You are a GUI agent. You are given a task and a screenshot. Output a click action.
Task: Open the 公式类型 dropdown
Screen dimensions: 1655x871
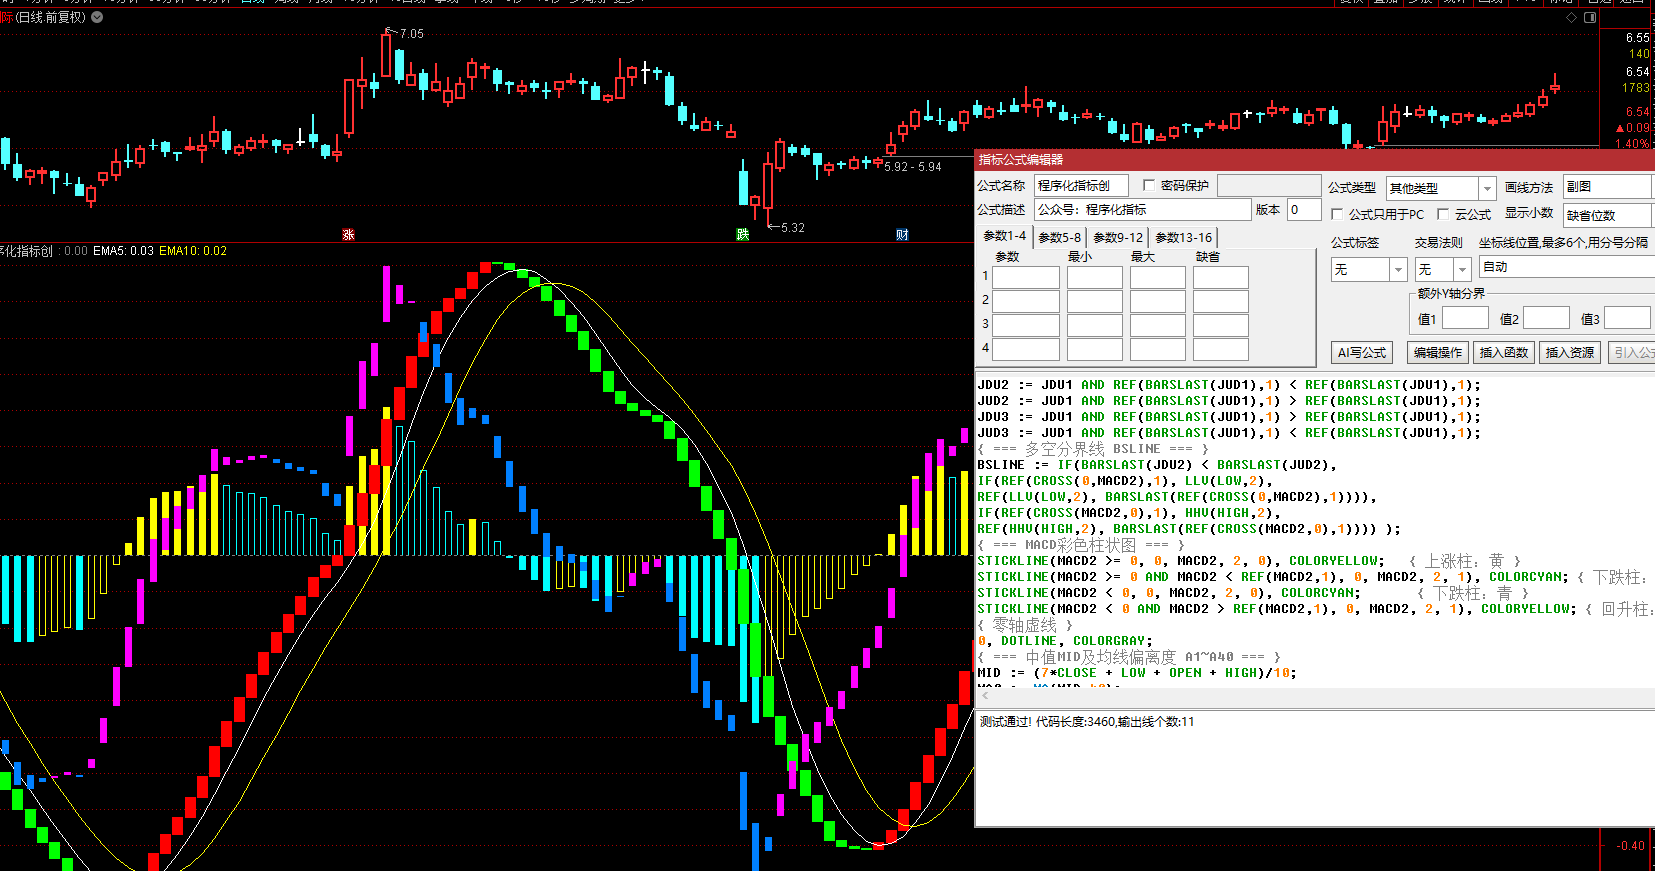click(x=1487, y=188)
